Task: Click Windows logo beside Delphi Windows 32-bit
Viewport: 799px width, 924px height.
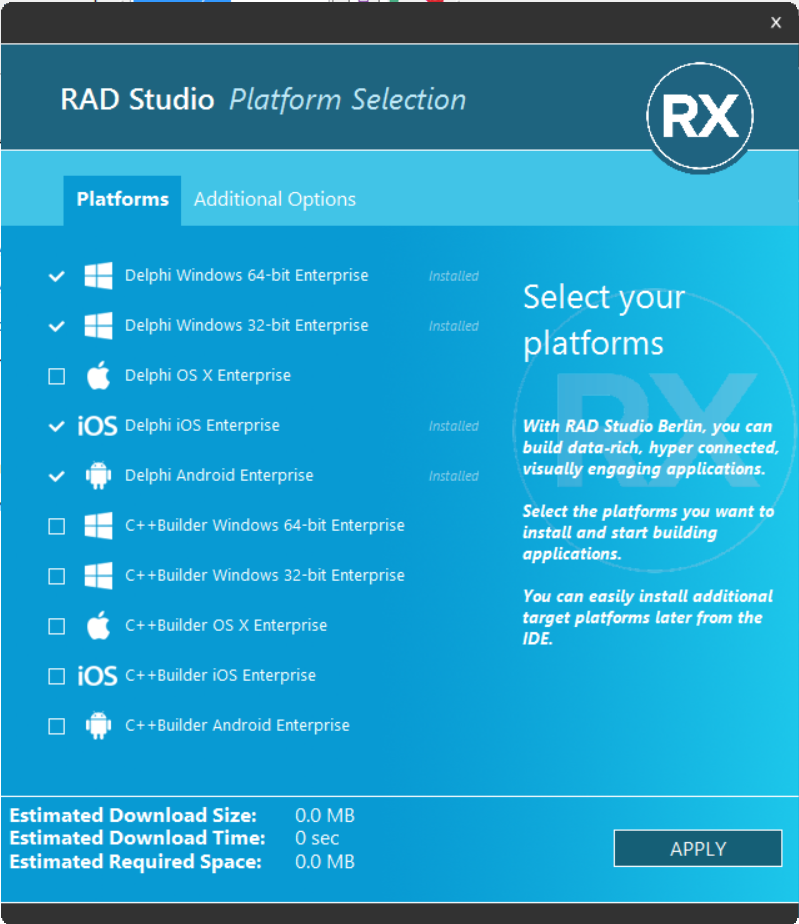Action: (x=98, y=325)
